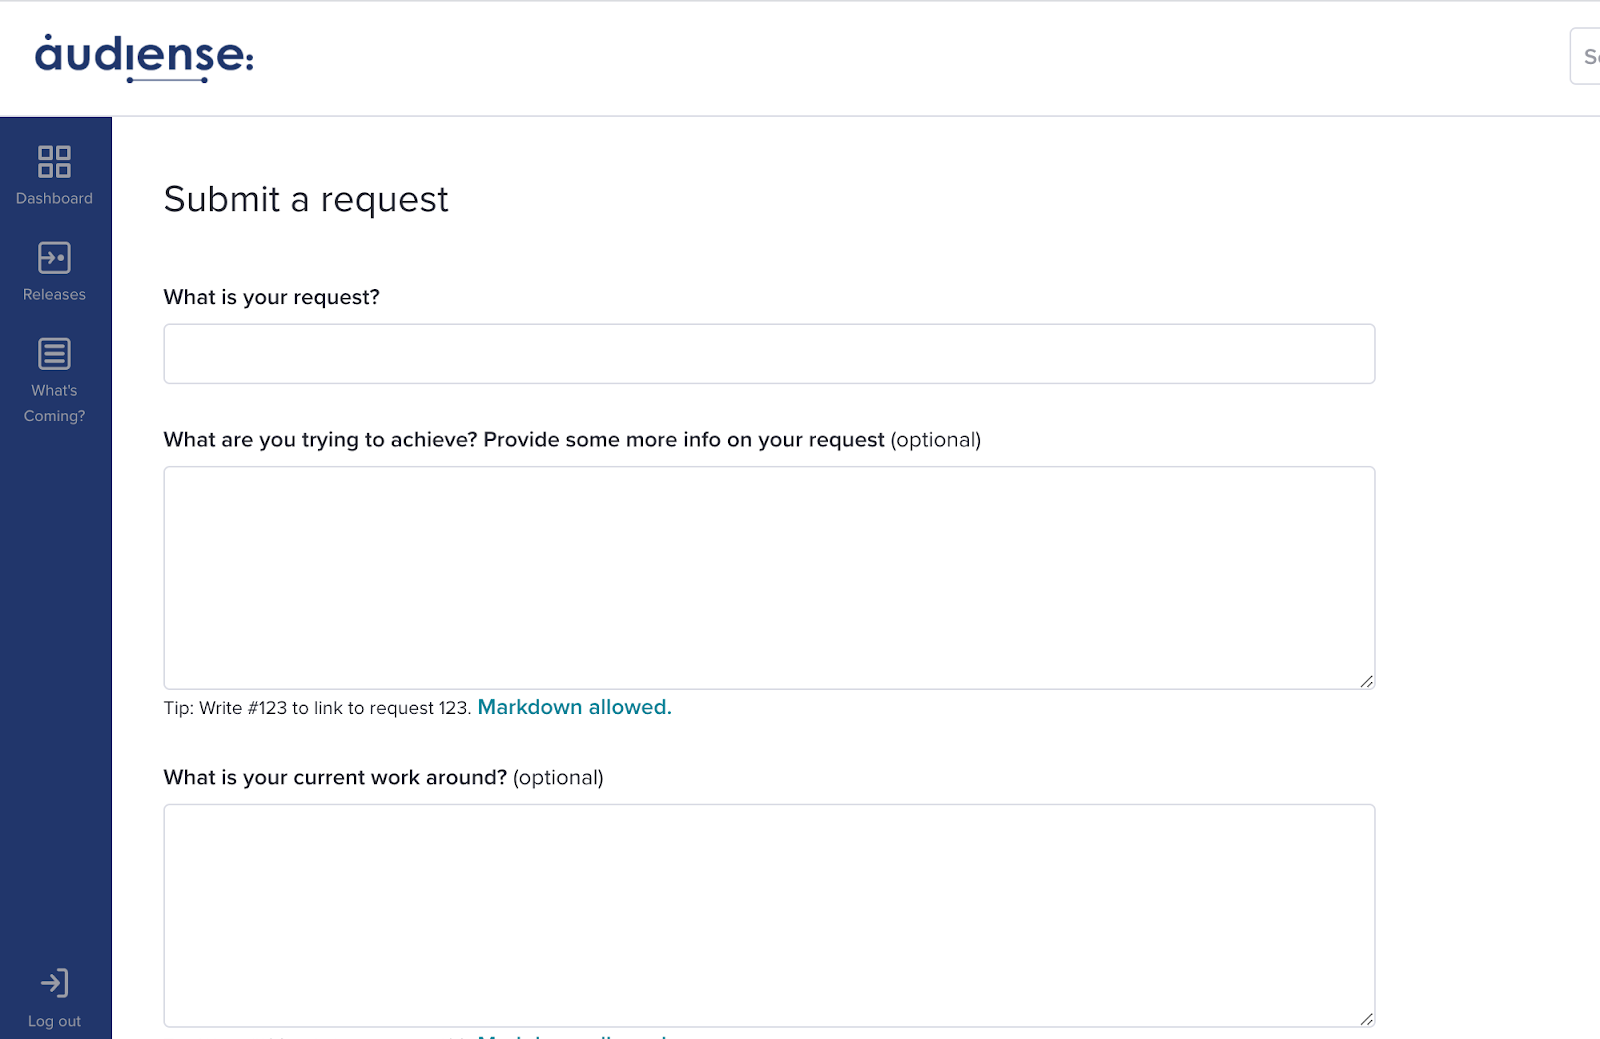This screenshot has height=1039, width=1600.
Task: Click the search box in top-right corner
Action: coord(1585,56)
